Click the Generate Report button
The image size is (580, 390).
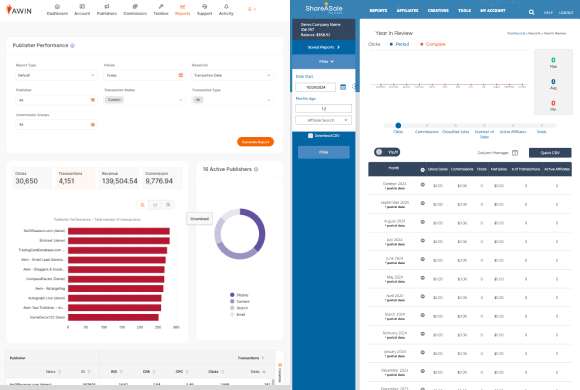click(255, 142)
